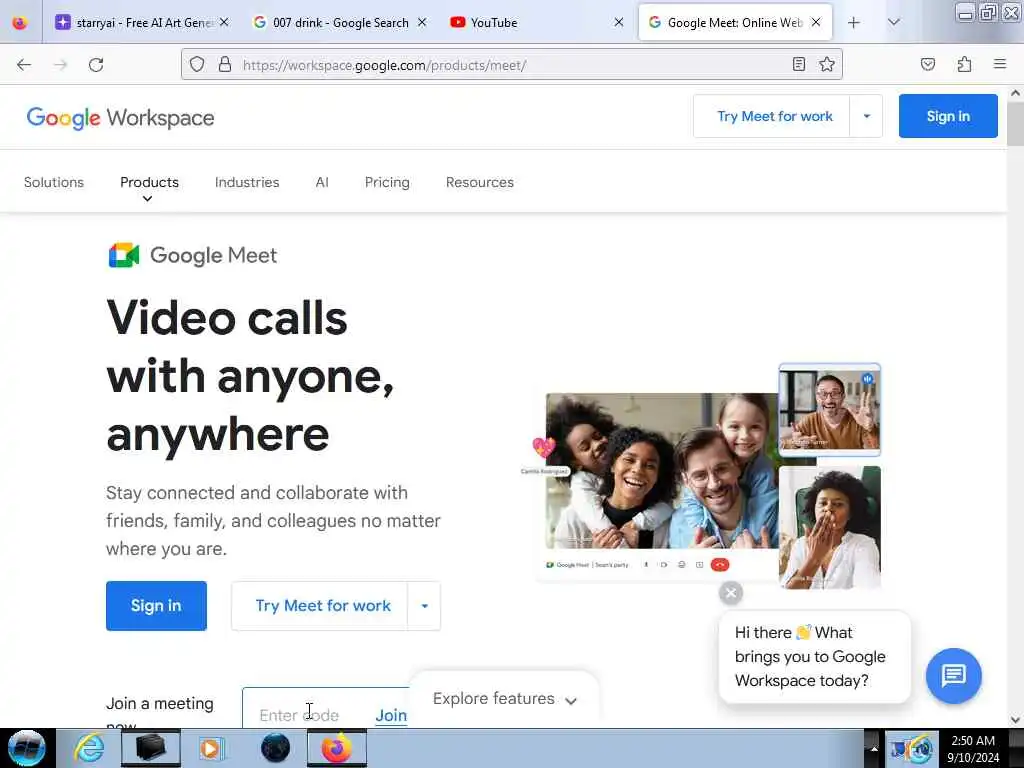Open the Resources menu

480,182
